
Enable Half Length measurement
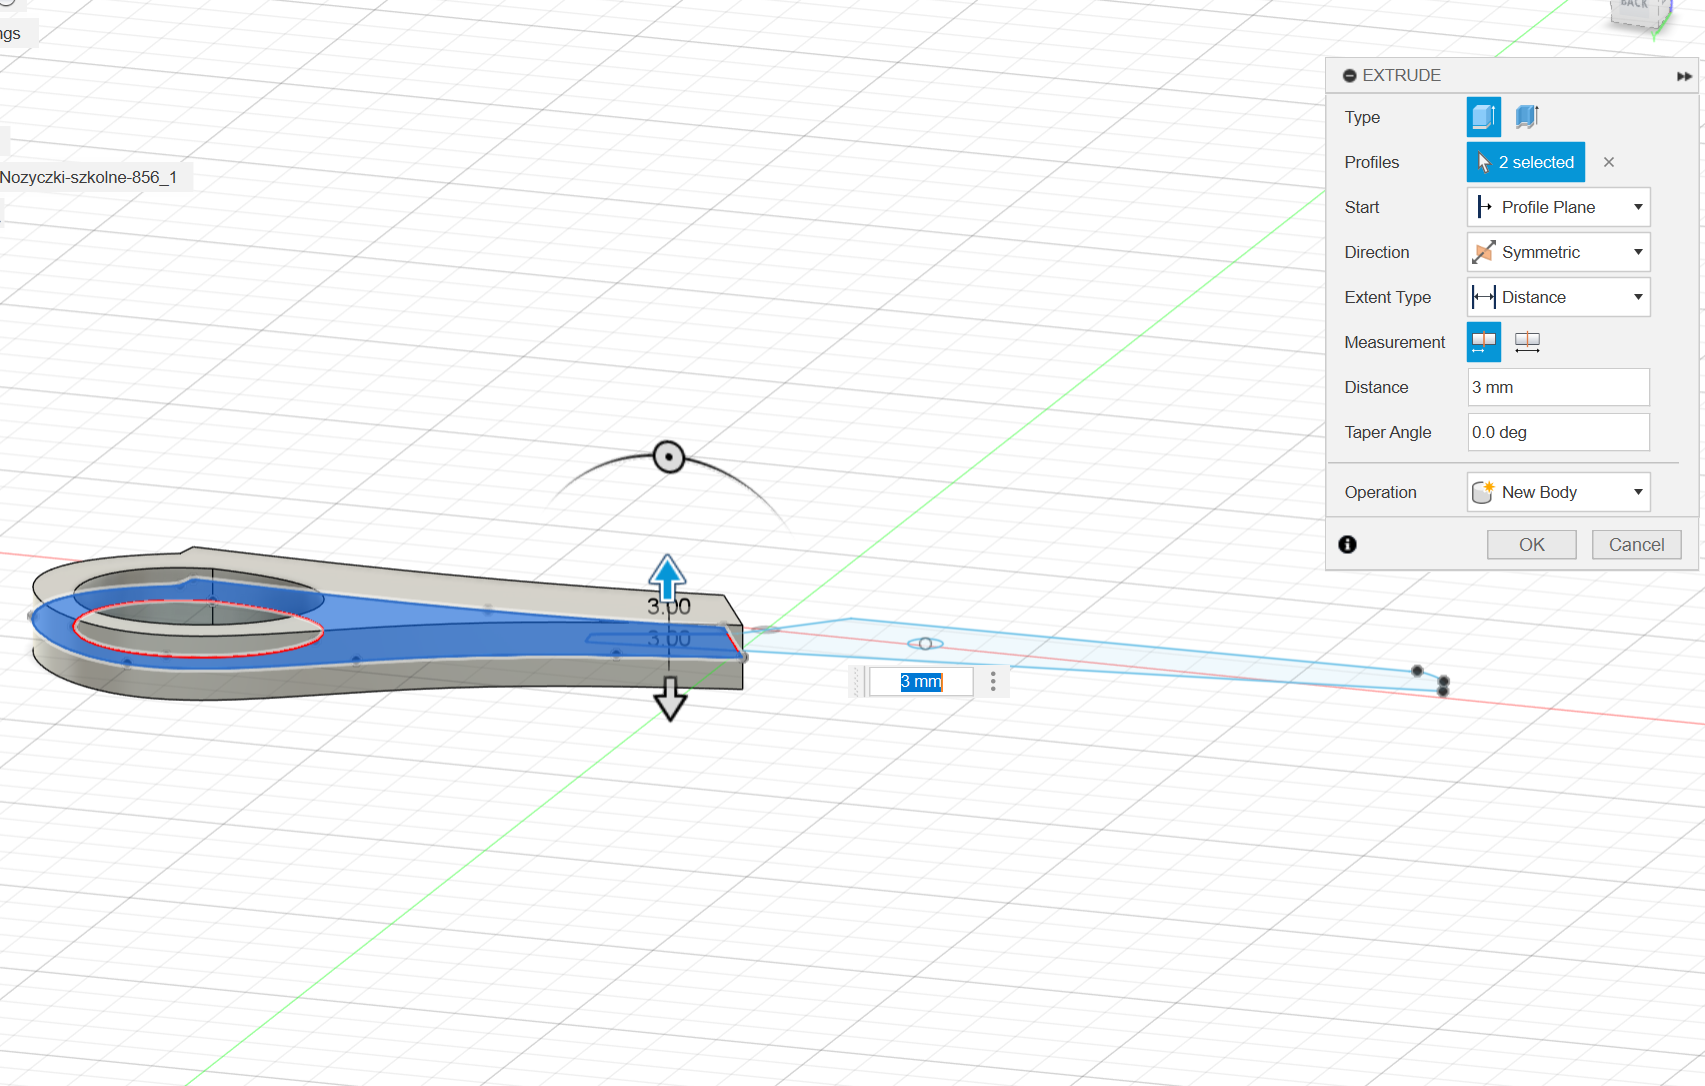(x=1483, y=342)
